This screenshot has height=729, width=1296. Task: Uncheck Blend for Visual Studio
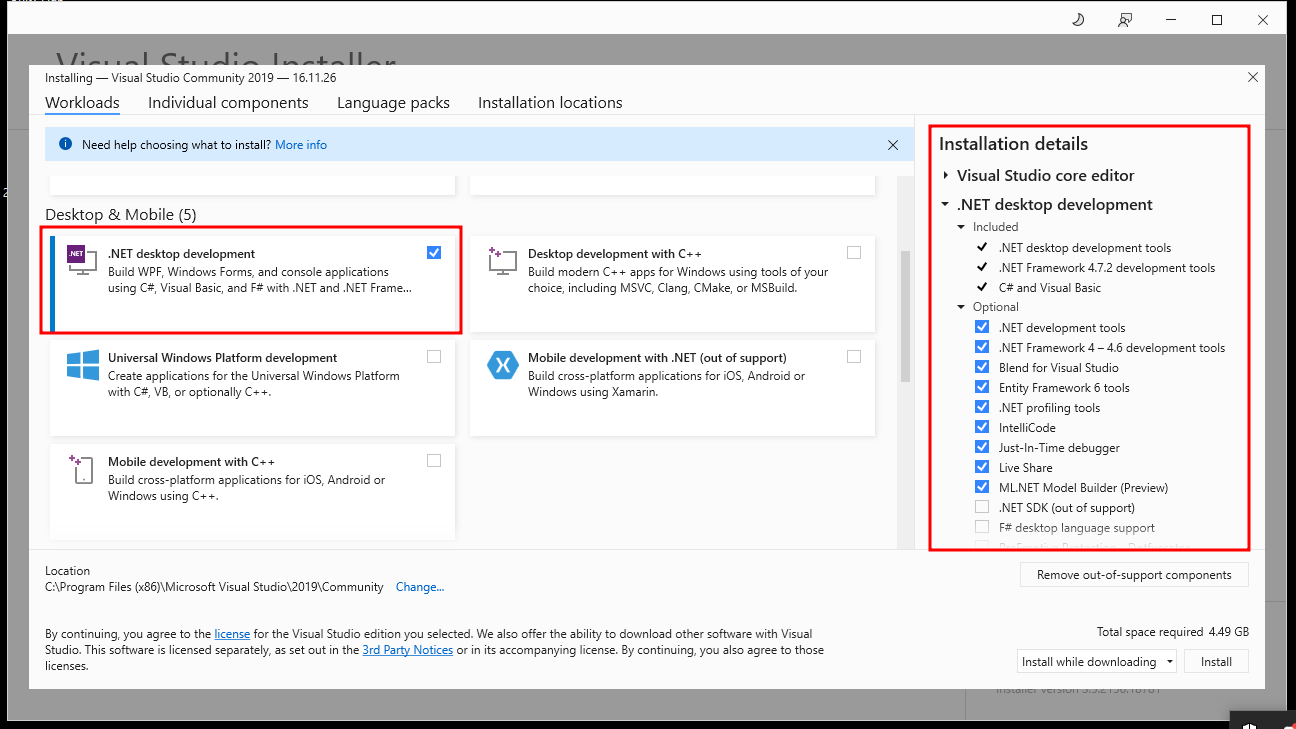coord(982,367)
